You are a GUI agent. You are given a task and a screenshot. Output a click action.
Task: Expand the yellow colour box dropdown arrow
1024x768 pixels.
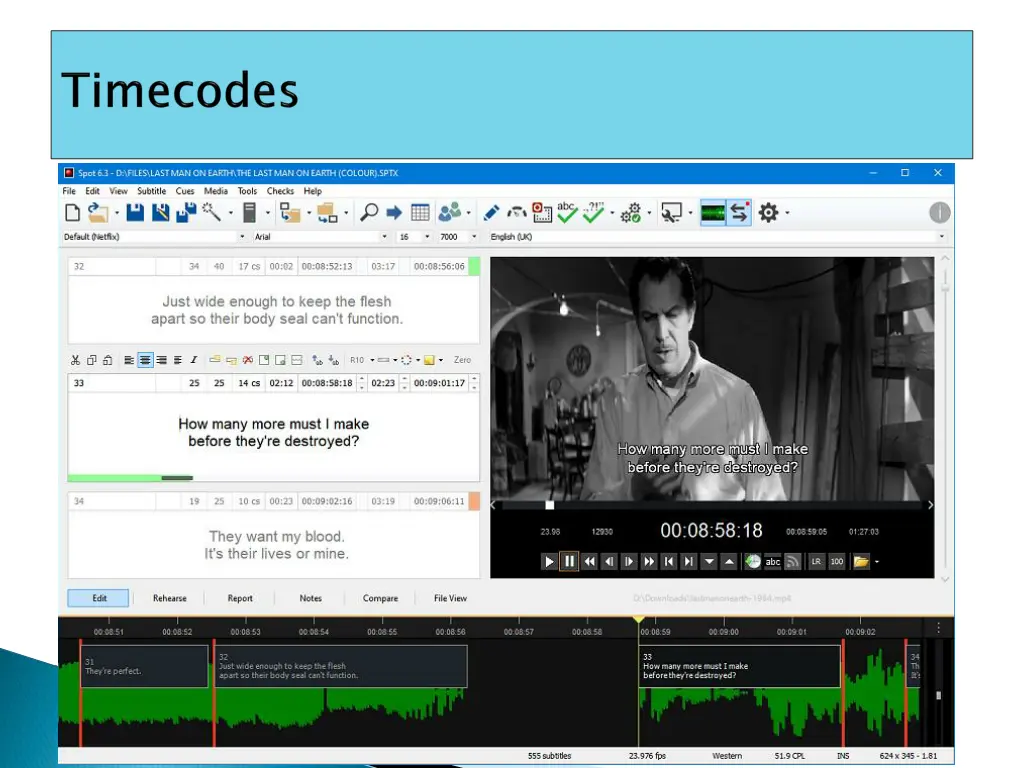pyautogui.click(x=441, y=360)
